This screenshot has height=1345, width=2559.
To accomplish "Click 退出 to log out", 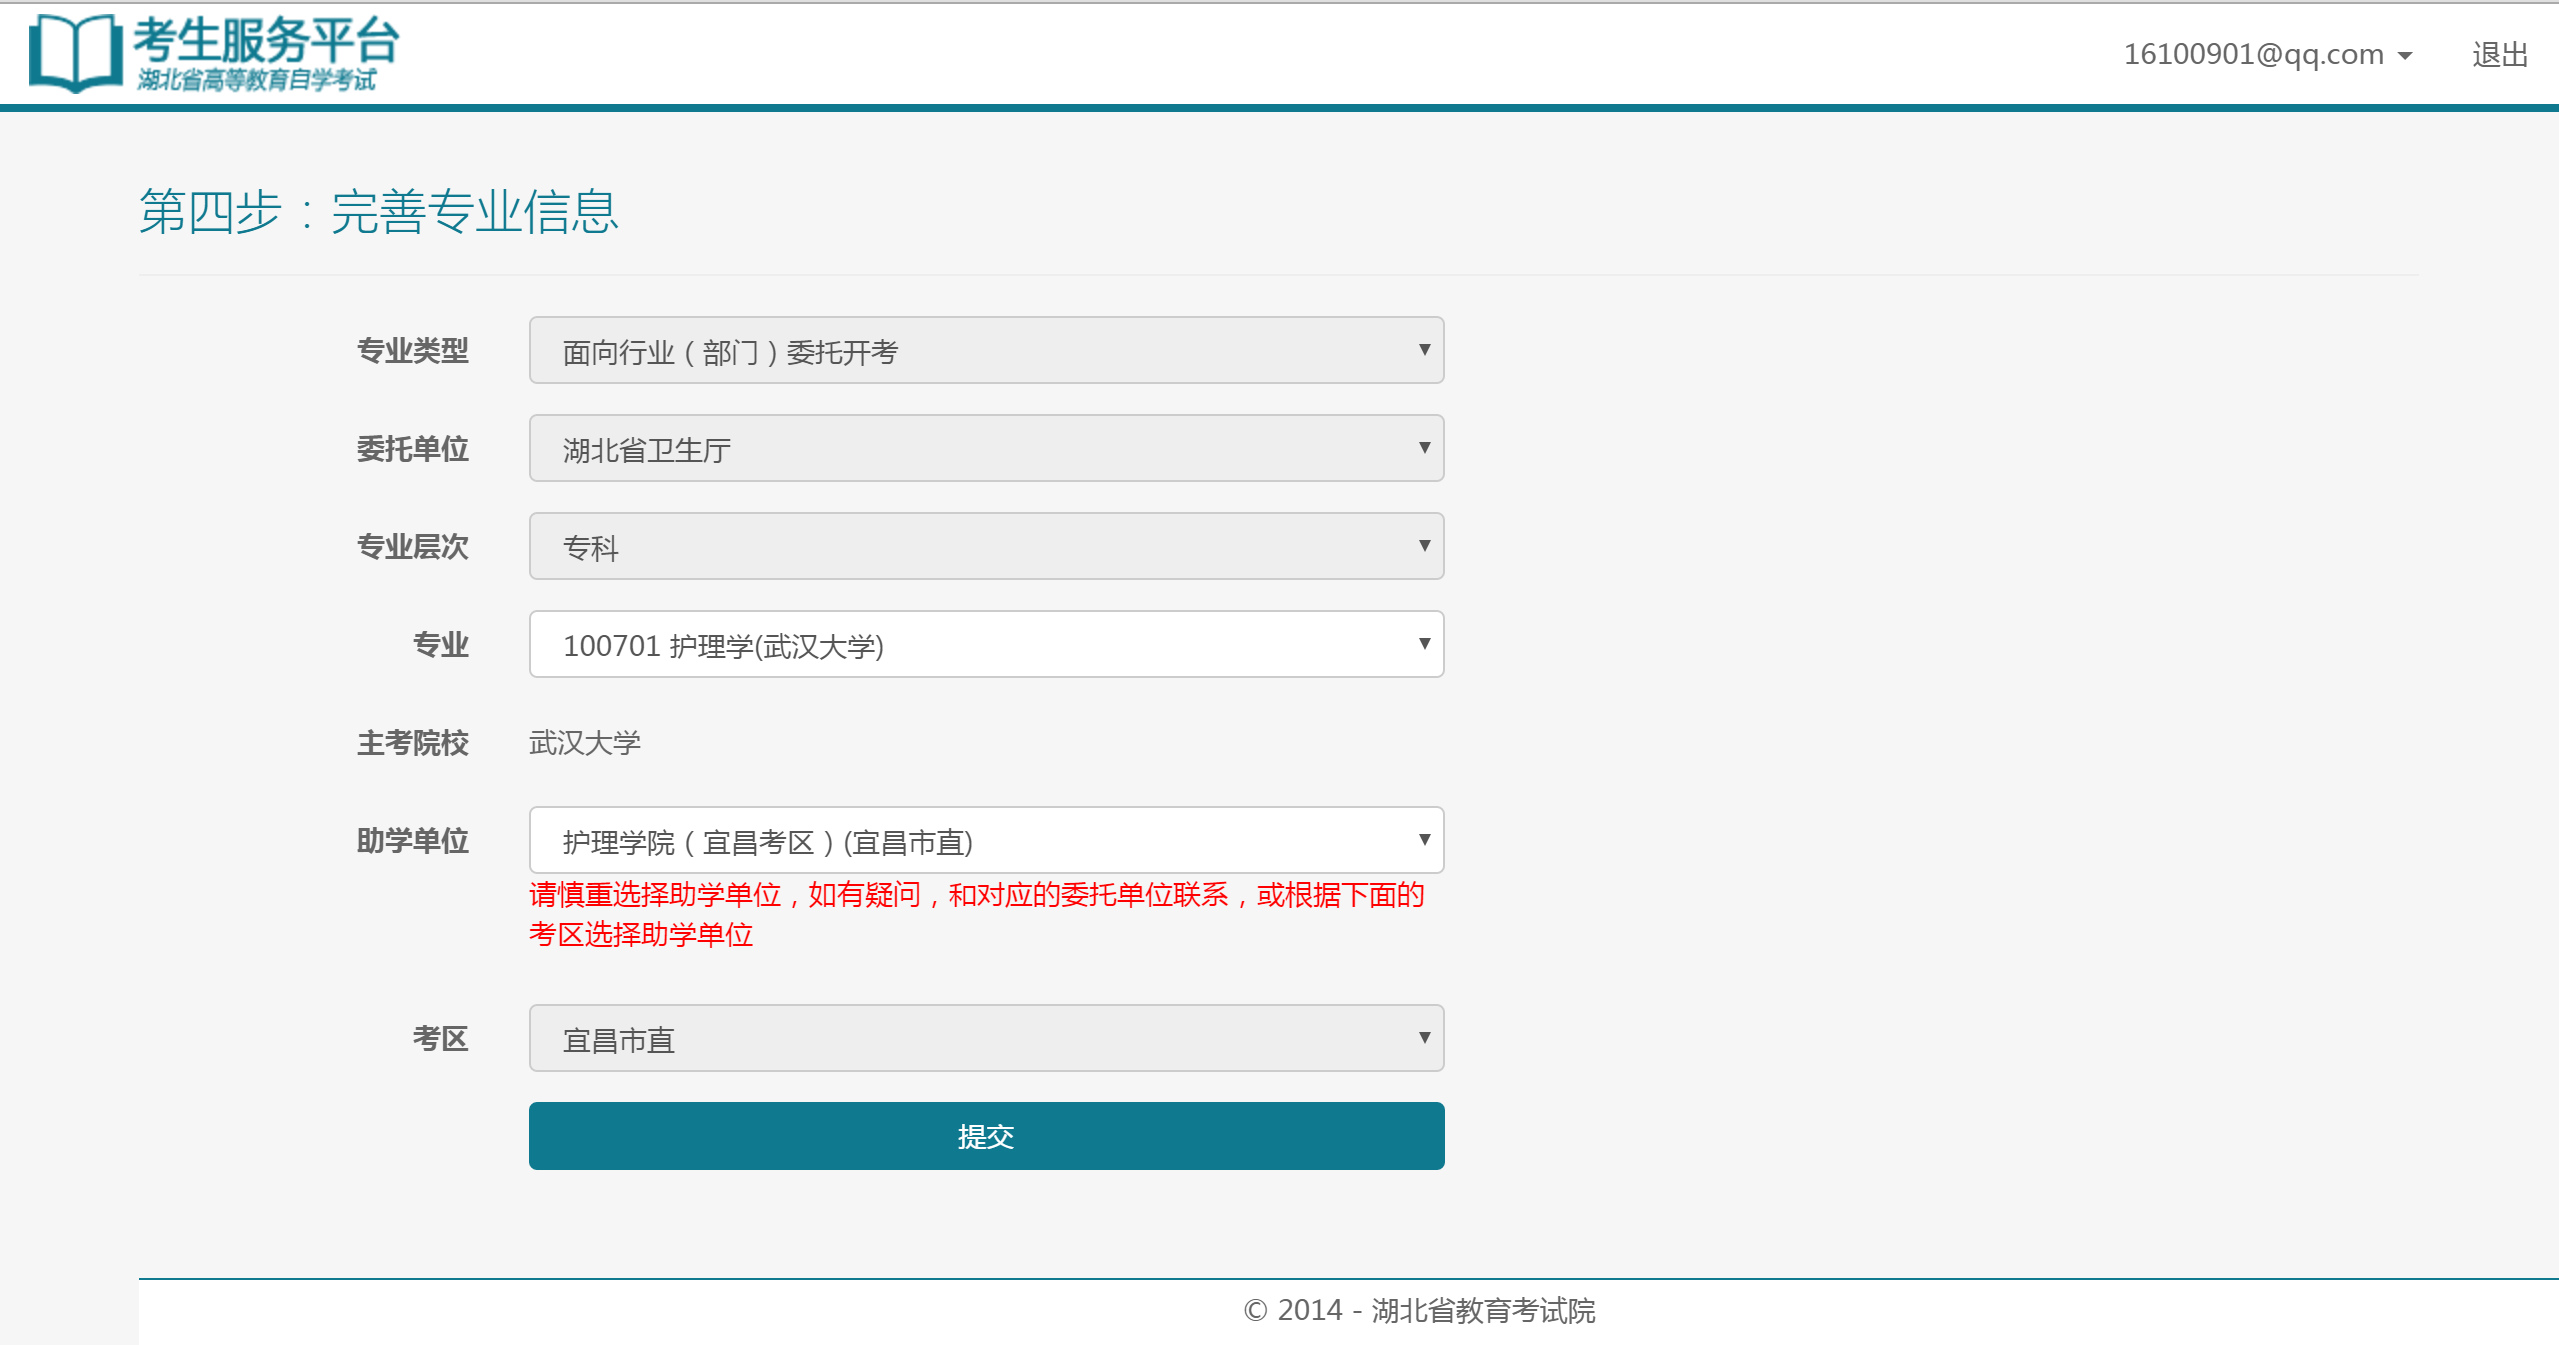I will (x=2499, y=54).
